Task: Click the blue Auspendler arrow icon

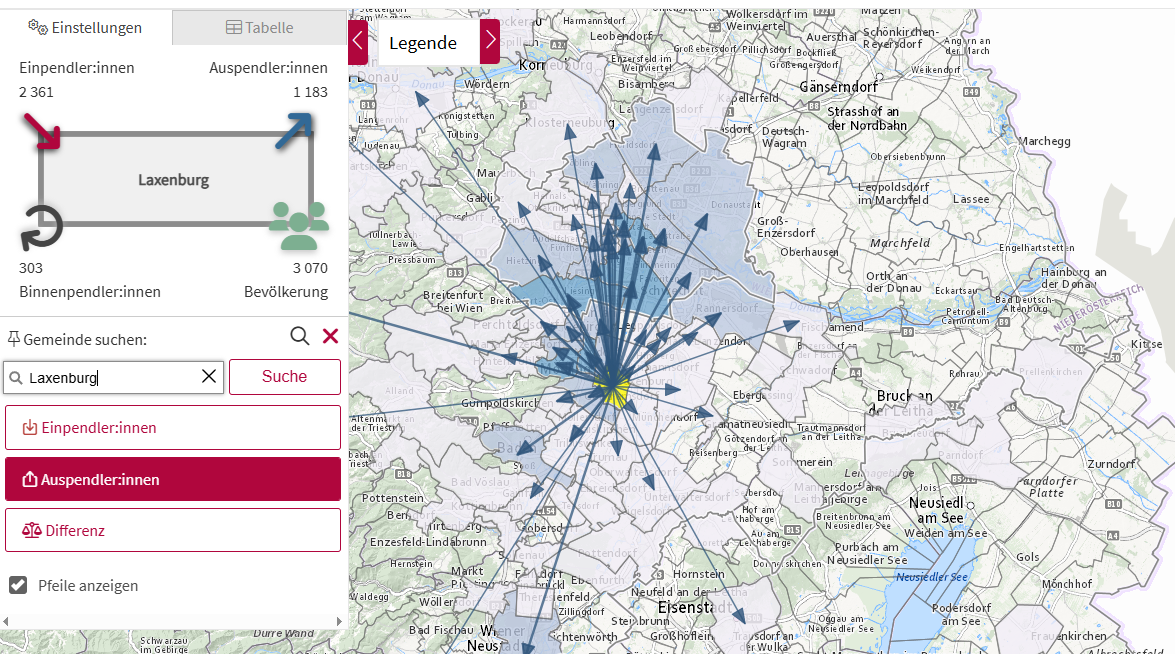Action: click(x=293, y=130)
